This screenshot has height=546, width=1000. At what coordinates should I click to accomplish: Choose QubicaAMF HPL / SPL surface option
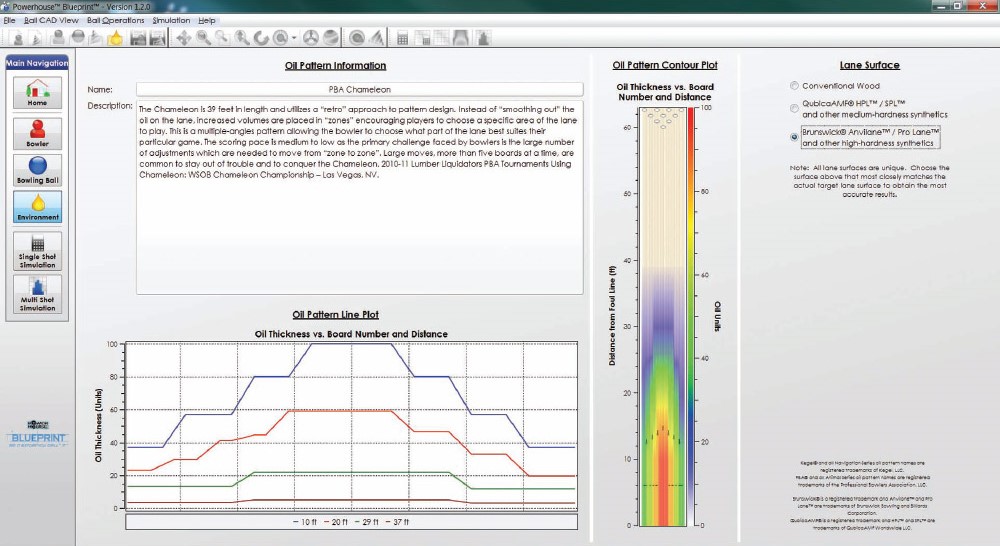click(x=795, y=108)
